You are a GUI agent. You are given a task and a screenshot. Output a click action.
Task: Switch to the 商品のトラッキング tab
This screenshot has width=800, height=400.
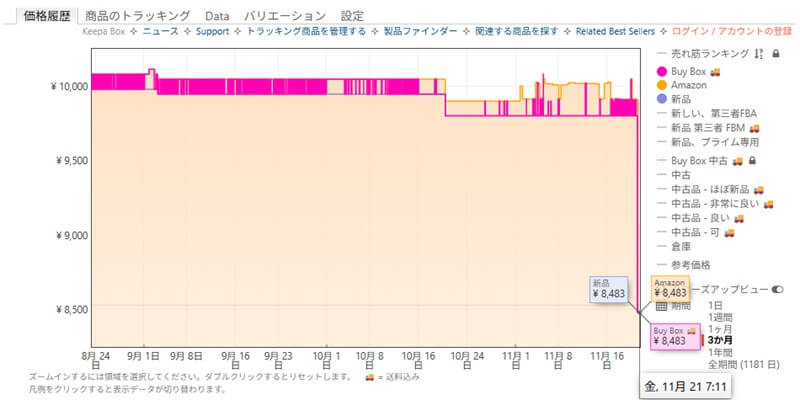pos(137,16)
